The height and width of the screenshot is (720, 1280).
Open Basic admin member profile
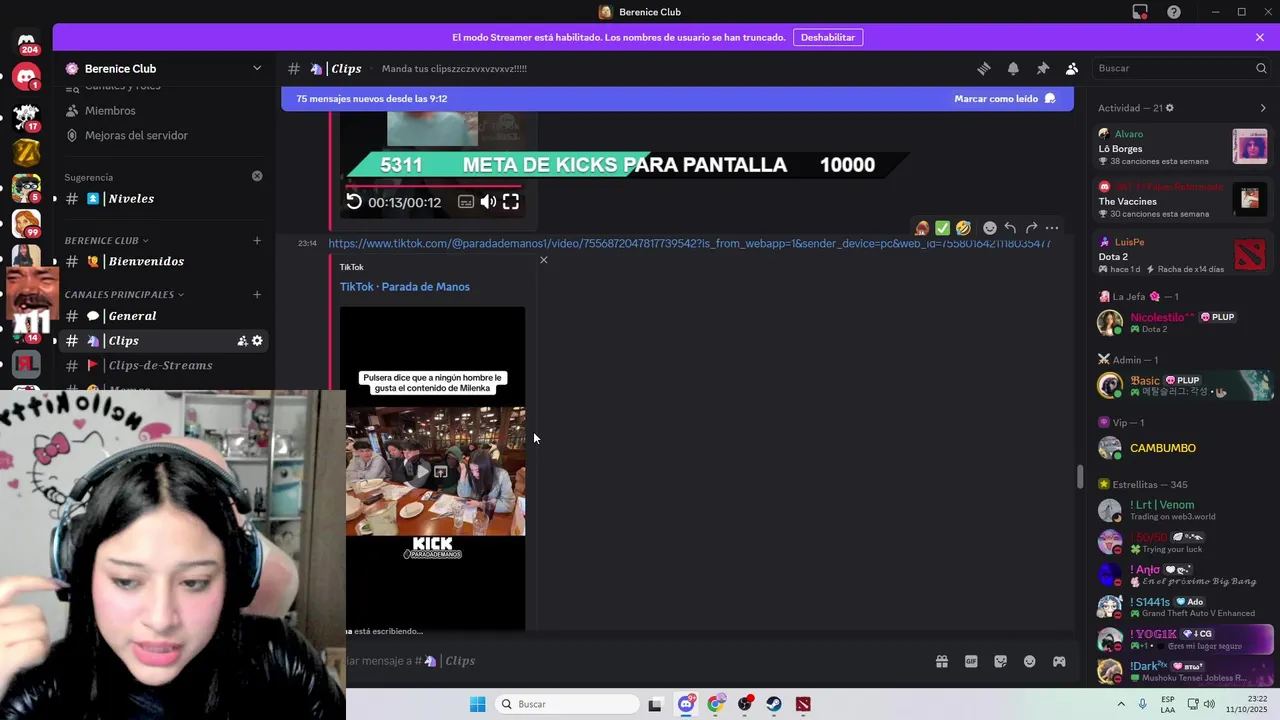1183,385
